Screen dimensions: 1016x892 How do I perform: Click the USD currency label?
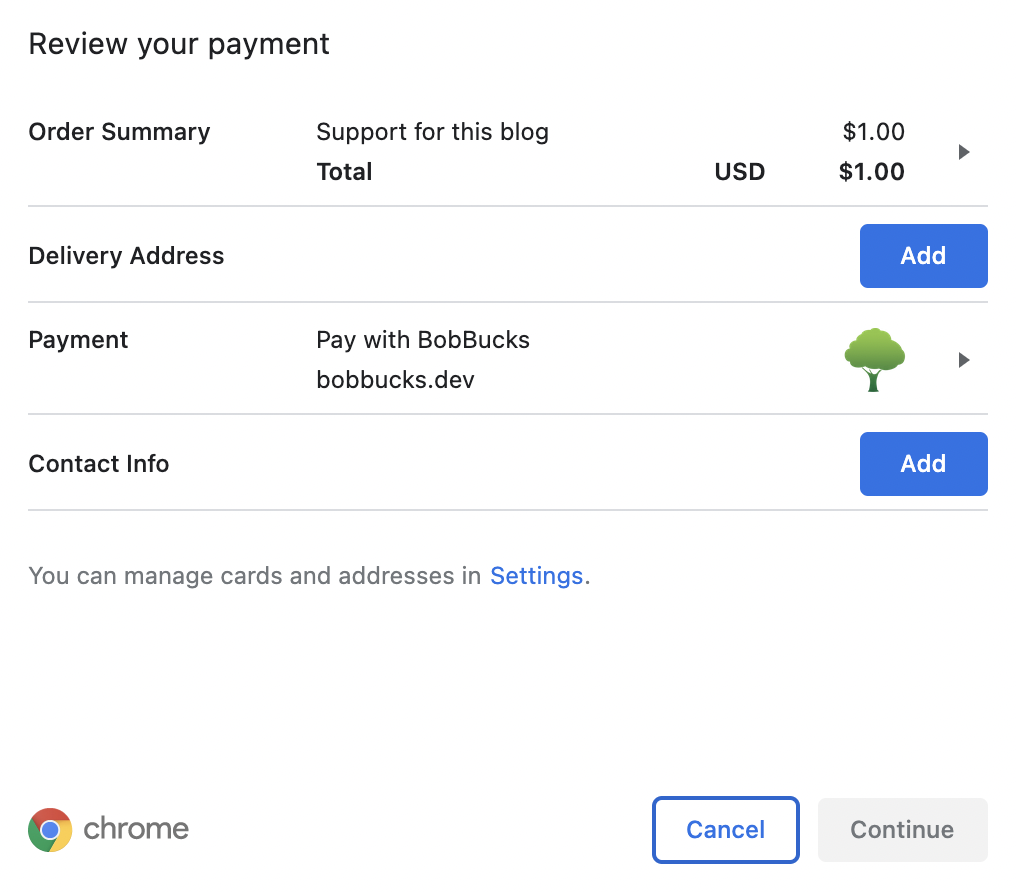pos(739,172)
